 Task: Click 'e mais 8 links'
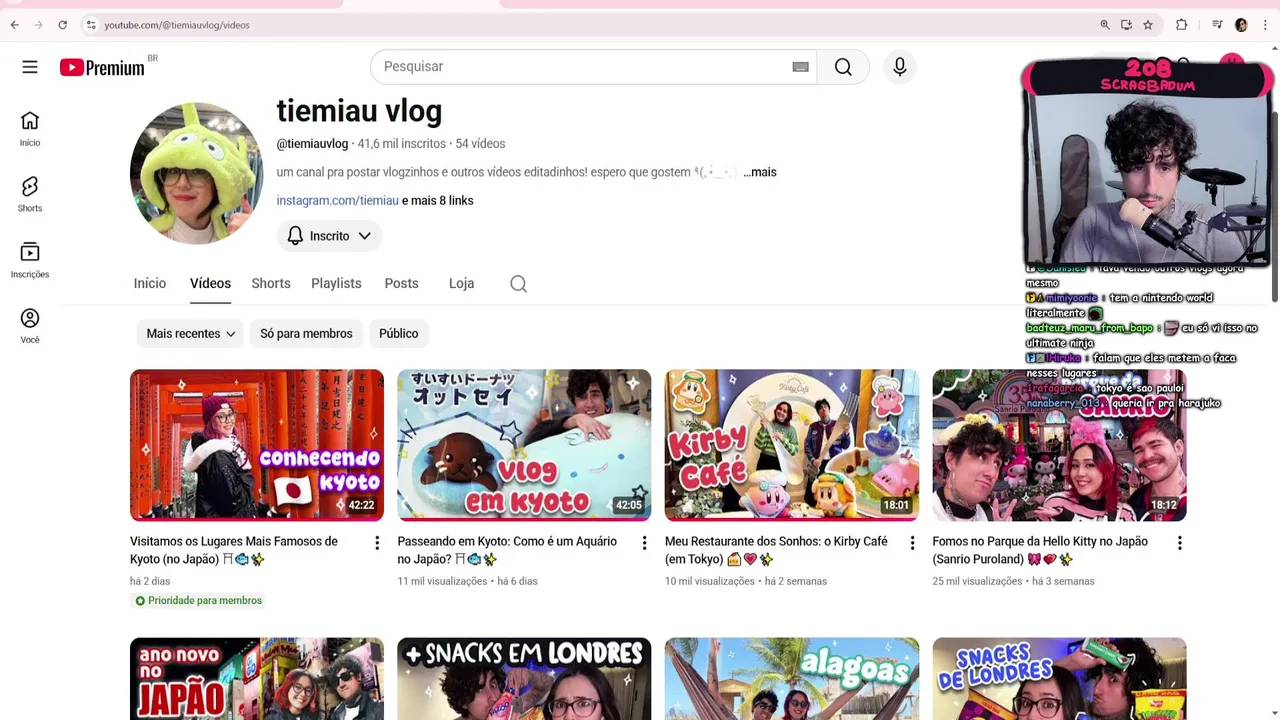coord(438,201)
